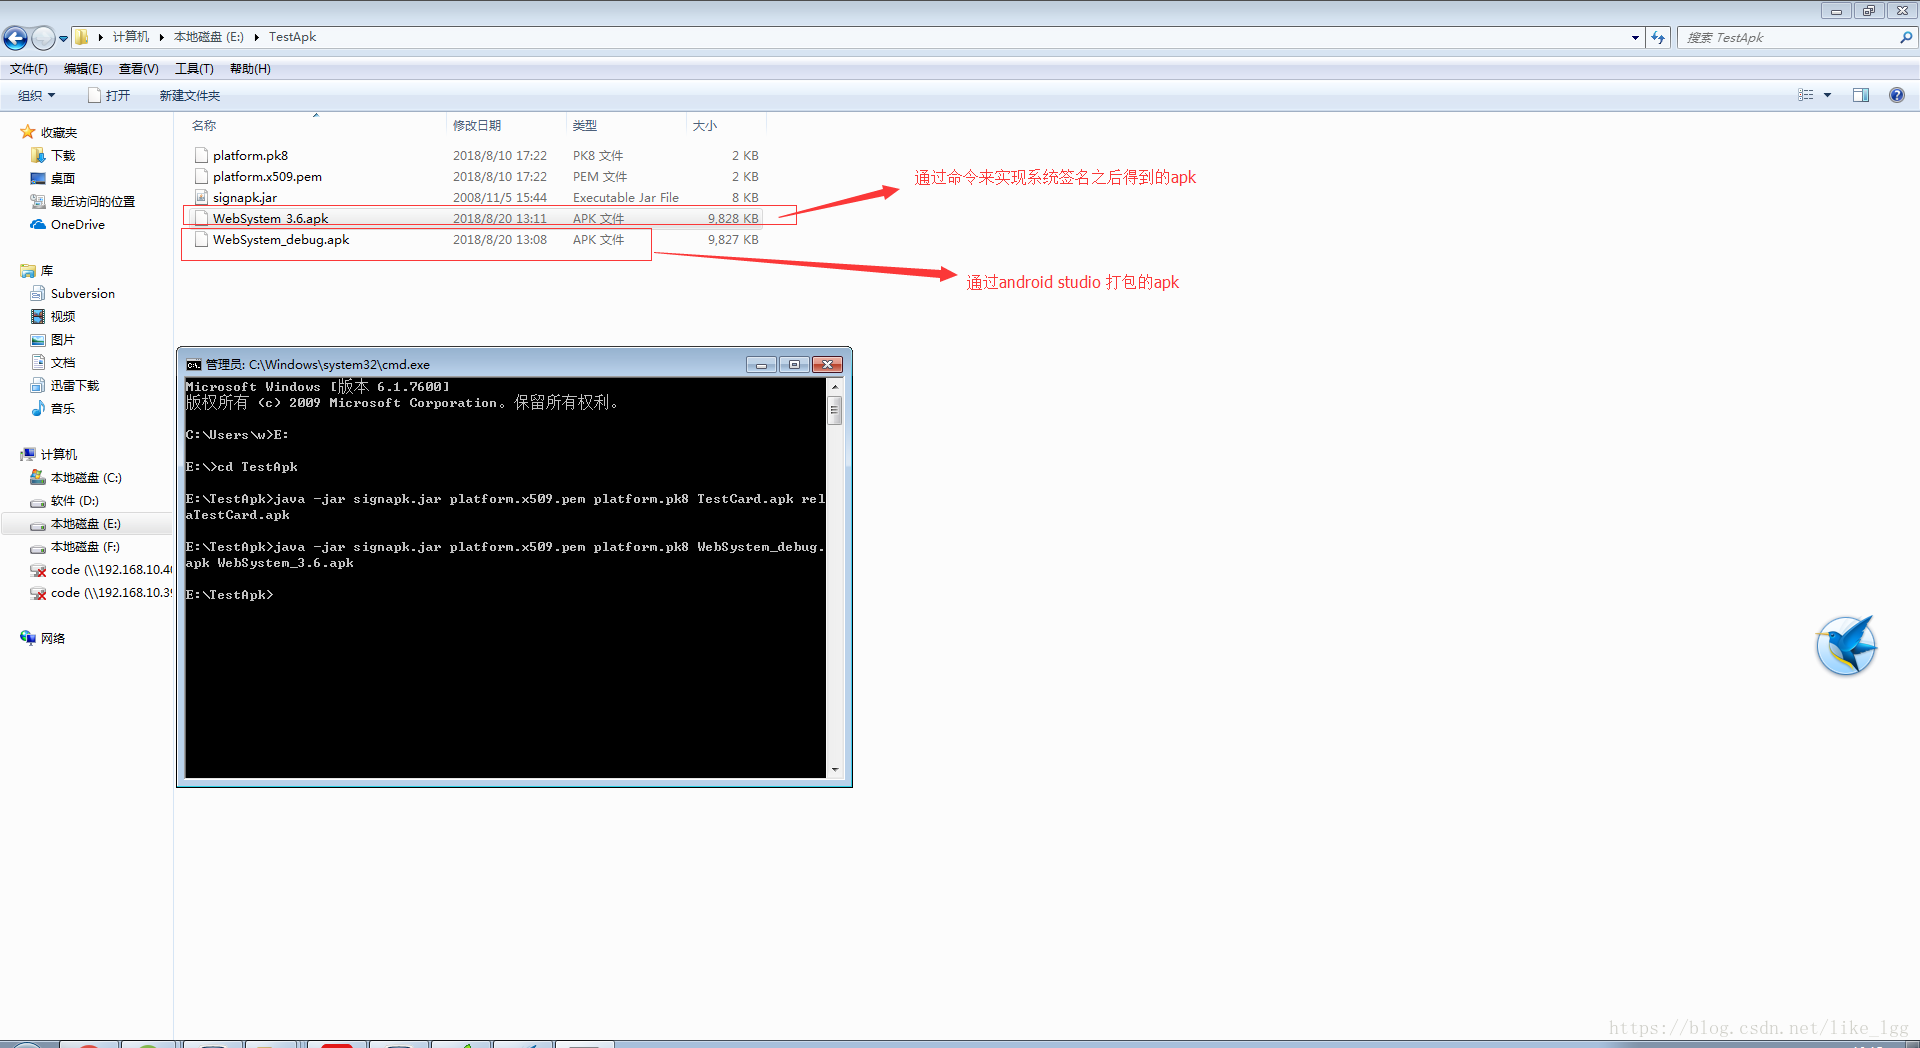Select 网络 in navigation pane
The height and width of the screenshot is (1048, 1920).
tap(52, 639)
